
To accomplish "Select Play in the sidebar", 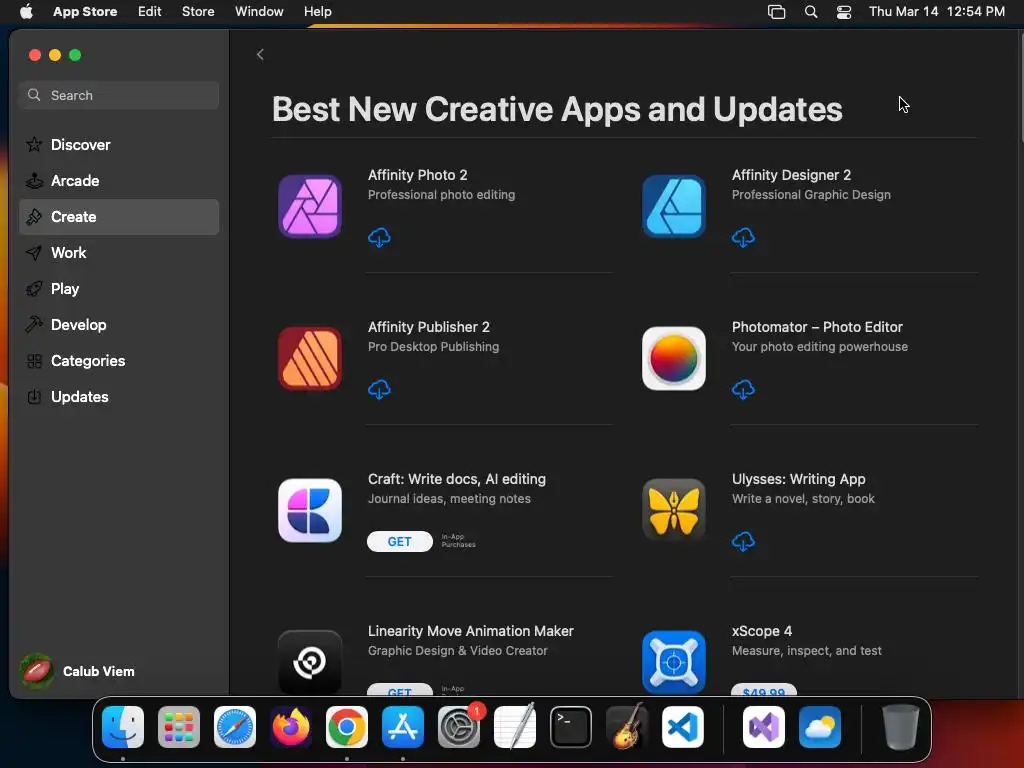I will coord(119,289).
